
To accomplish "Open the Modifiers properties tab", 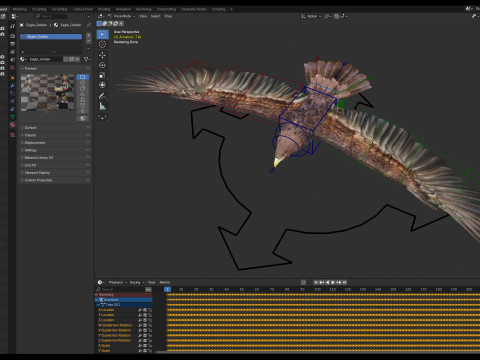I will point(13,86).
